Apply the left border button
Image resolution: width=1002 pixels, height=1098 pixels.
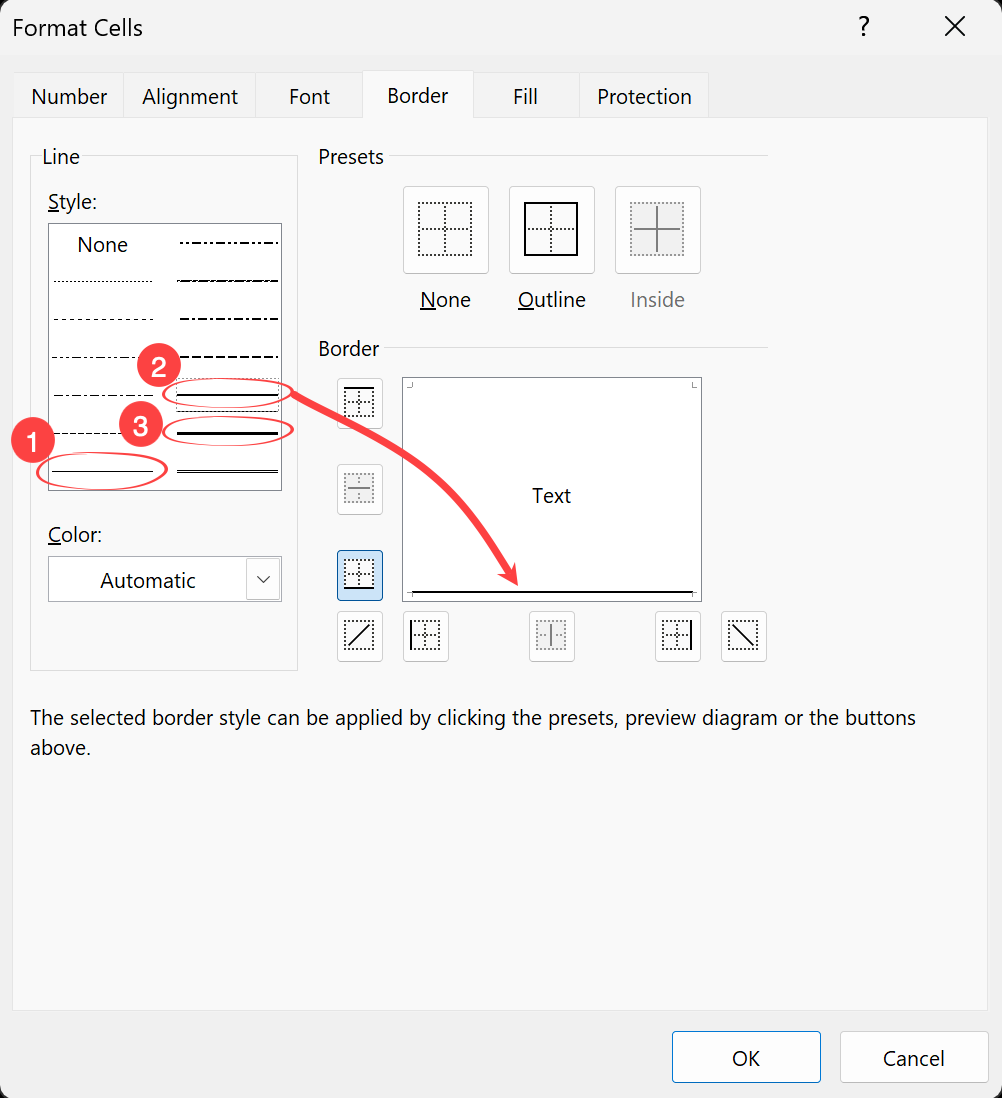tap(426, 636)
